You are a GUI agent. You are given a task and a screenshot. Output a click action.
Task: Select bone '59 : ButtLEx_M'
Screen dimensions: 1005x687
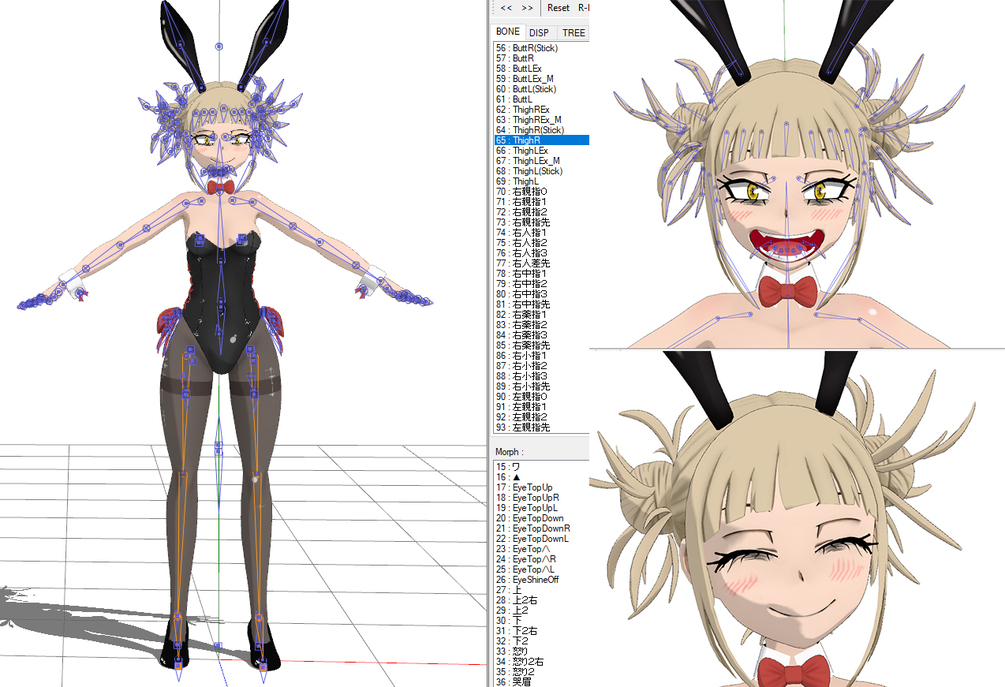pyautogui.click(x=542, y=79)
